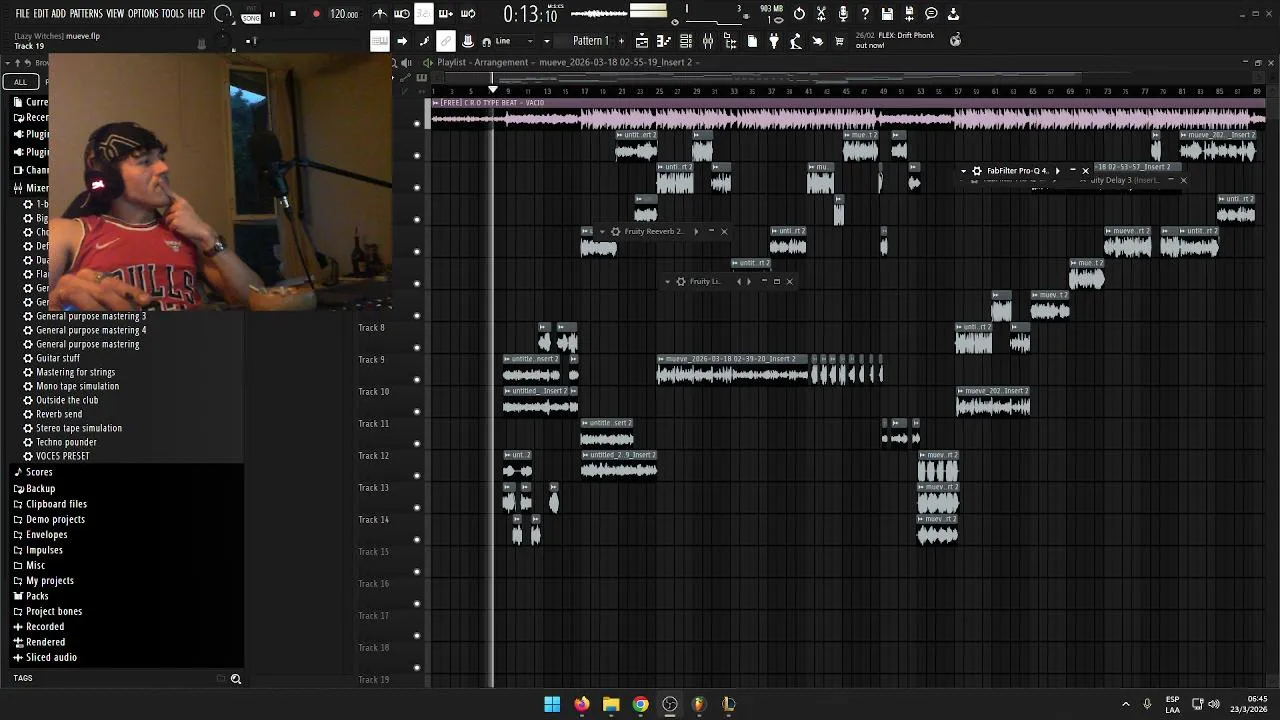Open the FILE menu
1280x720 pixels.
click(x=22, y=14)
